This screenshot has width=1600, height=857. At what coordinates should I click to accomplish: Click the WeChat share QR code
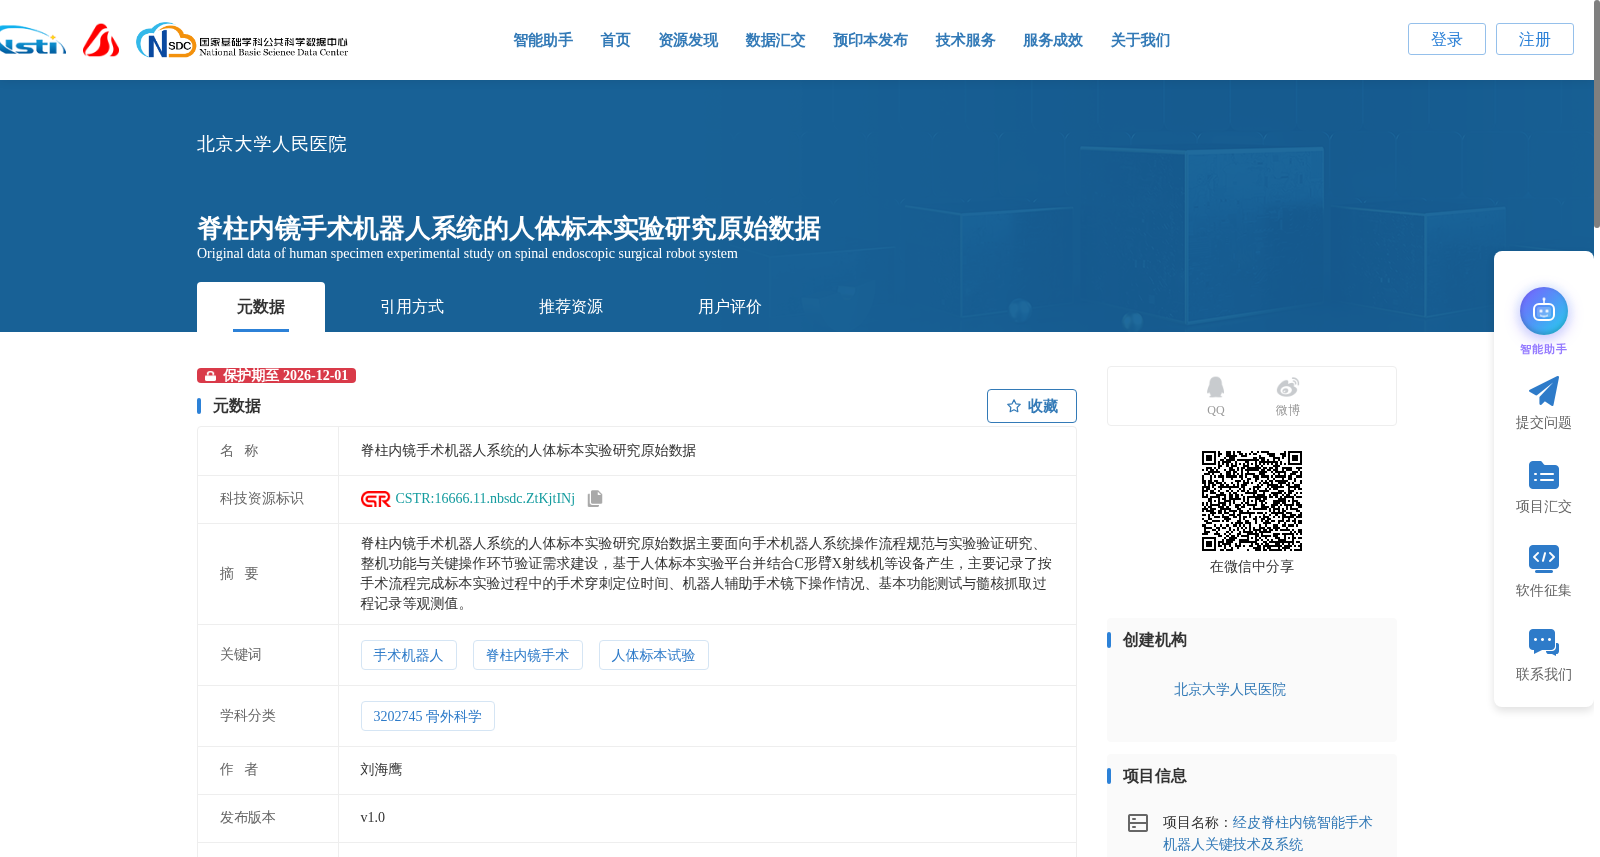[1252, 501]
